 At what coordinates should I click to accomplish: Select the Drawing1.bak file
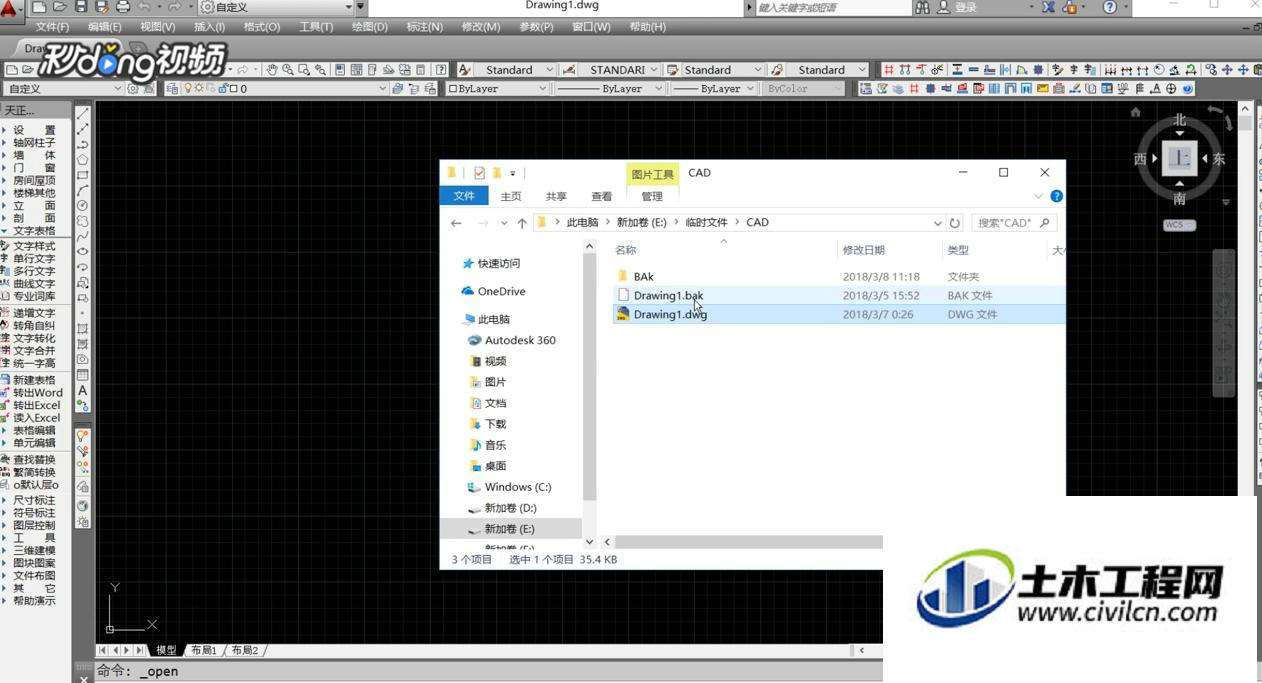[x=668, y=296]
